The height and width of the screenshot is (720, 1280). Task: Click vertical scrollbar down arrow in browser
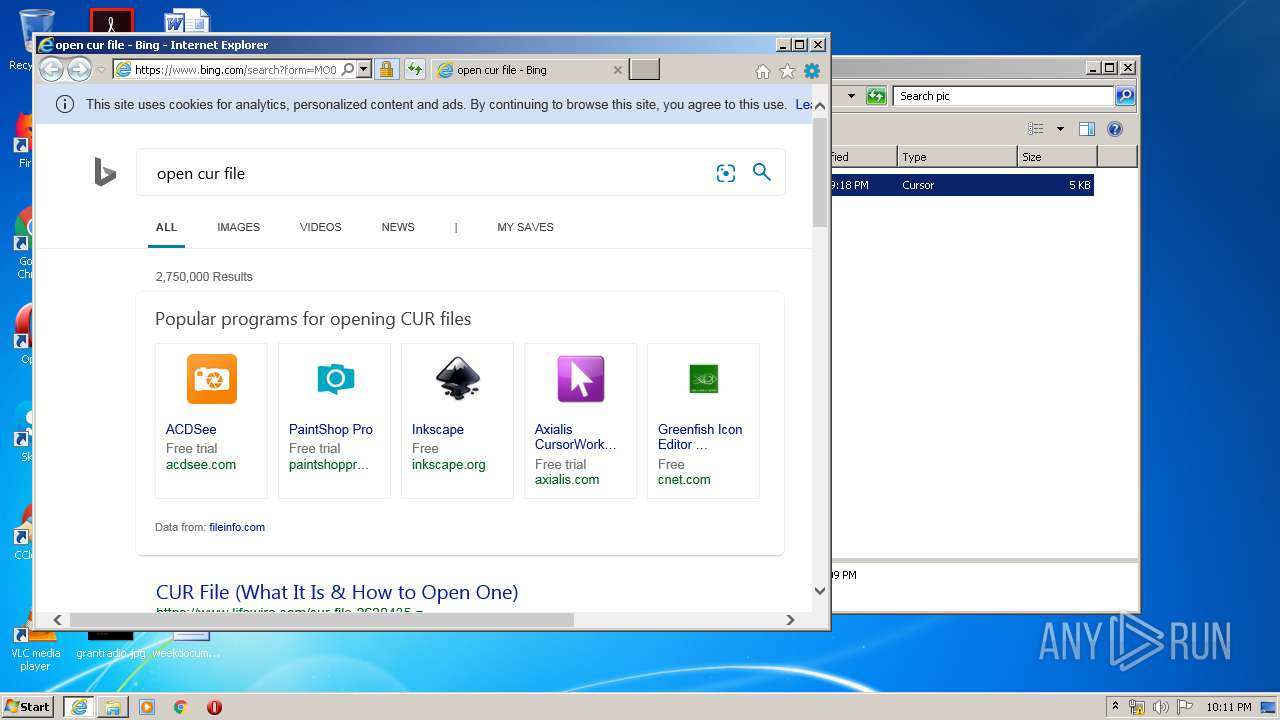(820, 591)
